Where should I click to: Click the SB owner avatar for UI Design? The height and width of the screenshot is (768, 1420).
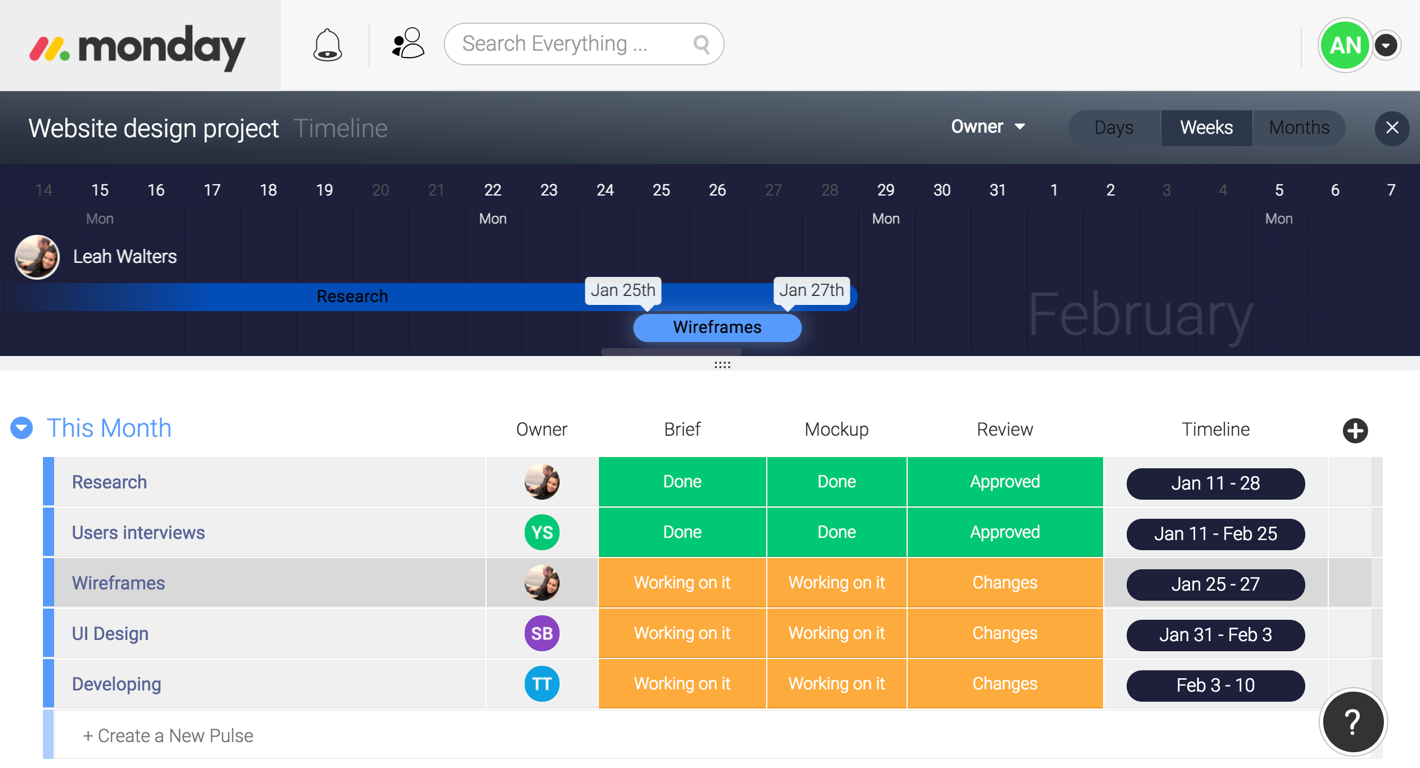coord(541,633)
